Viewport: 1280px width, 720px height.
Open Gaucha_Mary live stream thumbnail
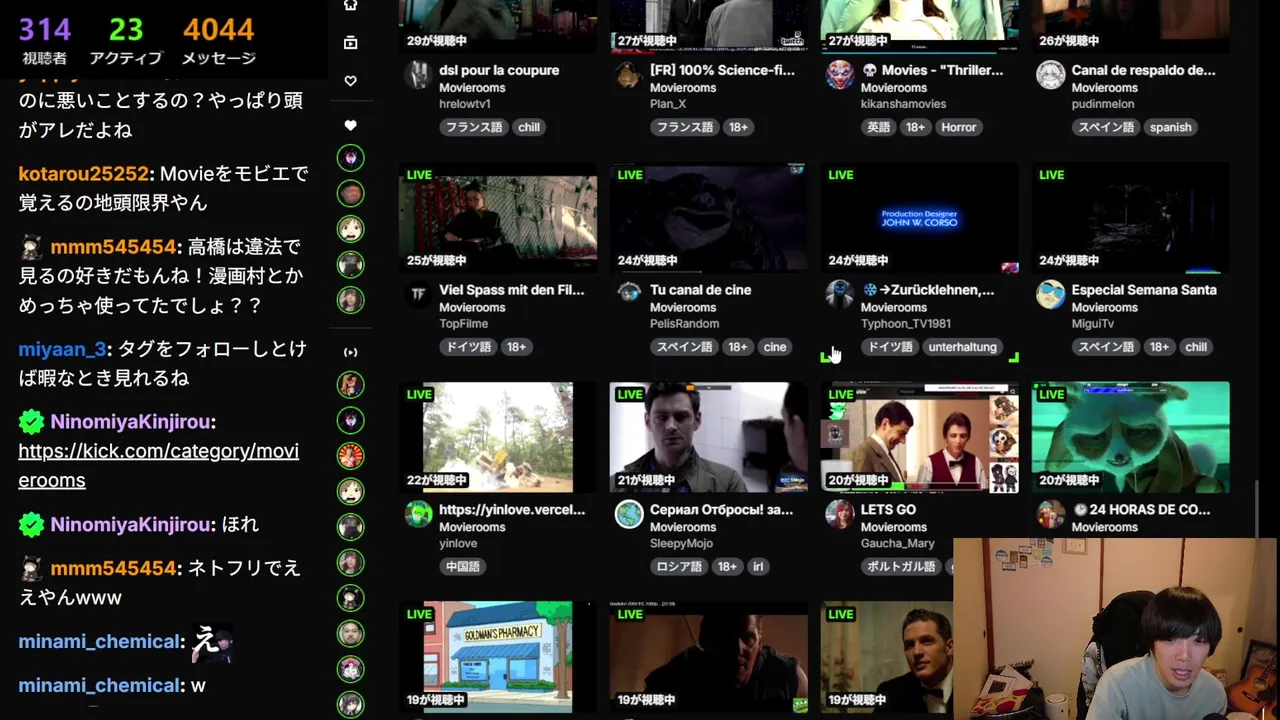920,437
